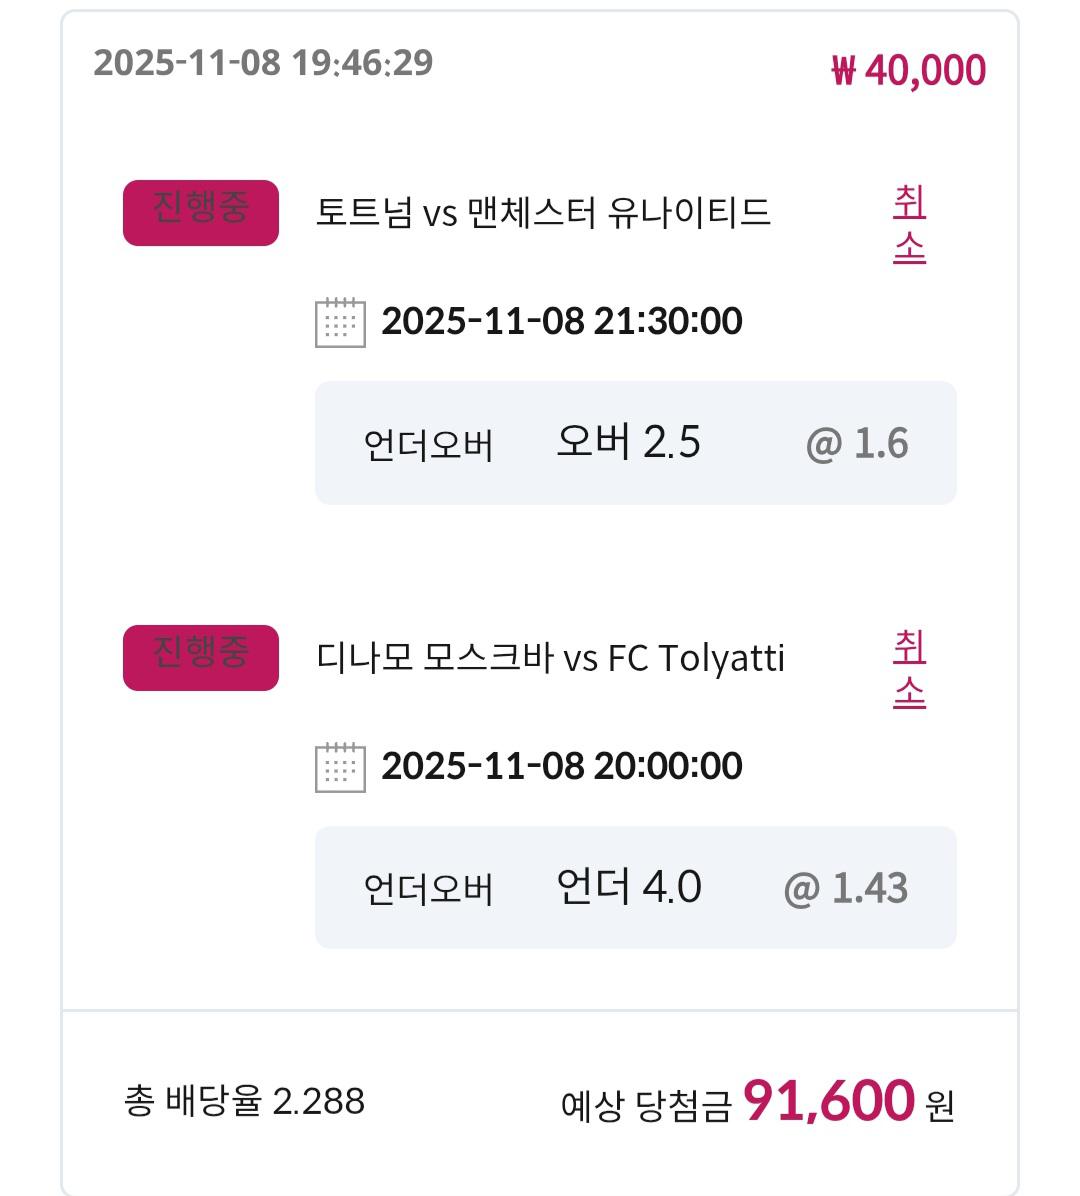Click the calendar icon for Dinamo Moscow match
The height and width of the screenshot is (1196, 1080).
[x=340, y=767]
